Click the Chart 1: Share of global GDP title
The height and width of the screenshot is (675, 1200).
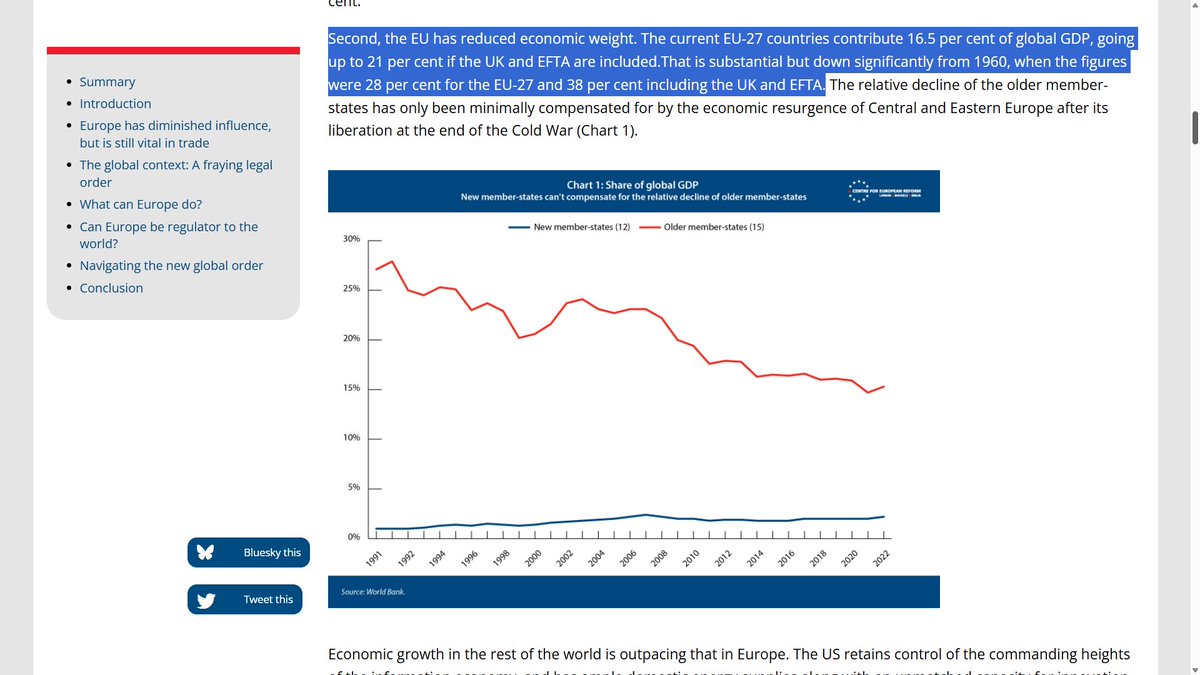pyautogui.click(x=633, y=185)
